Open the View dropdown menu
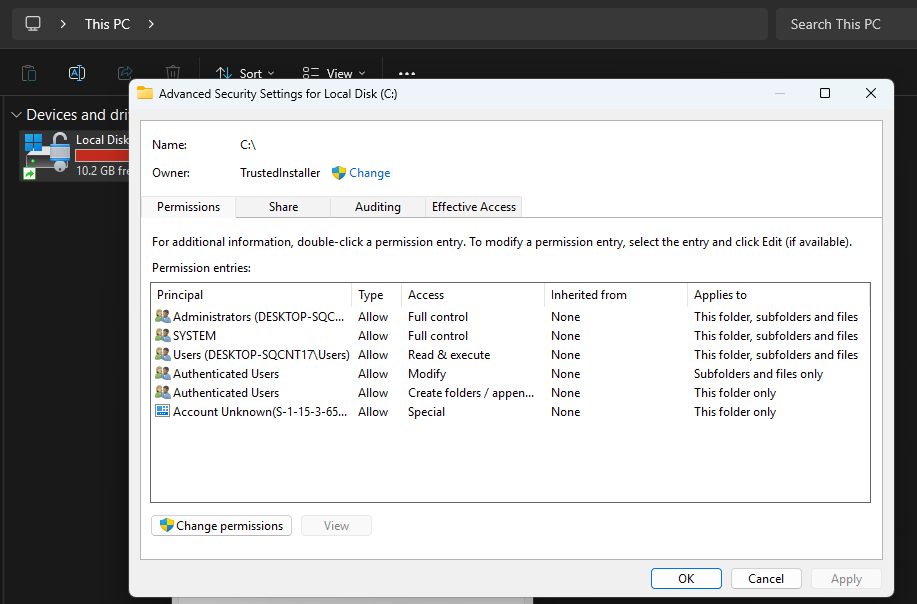 point(333,72)
